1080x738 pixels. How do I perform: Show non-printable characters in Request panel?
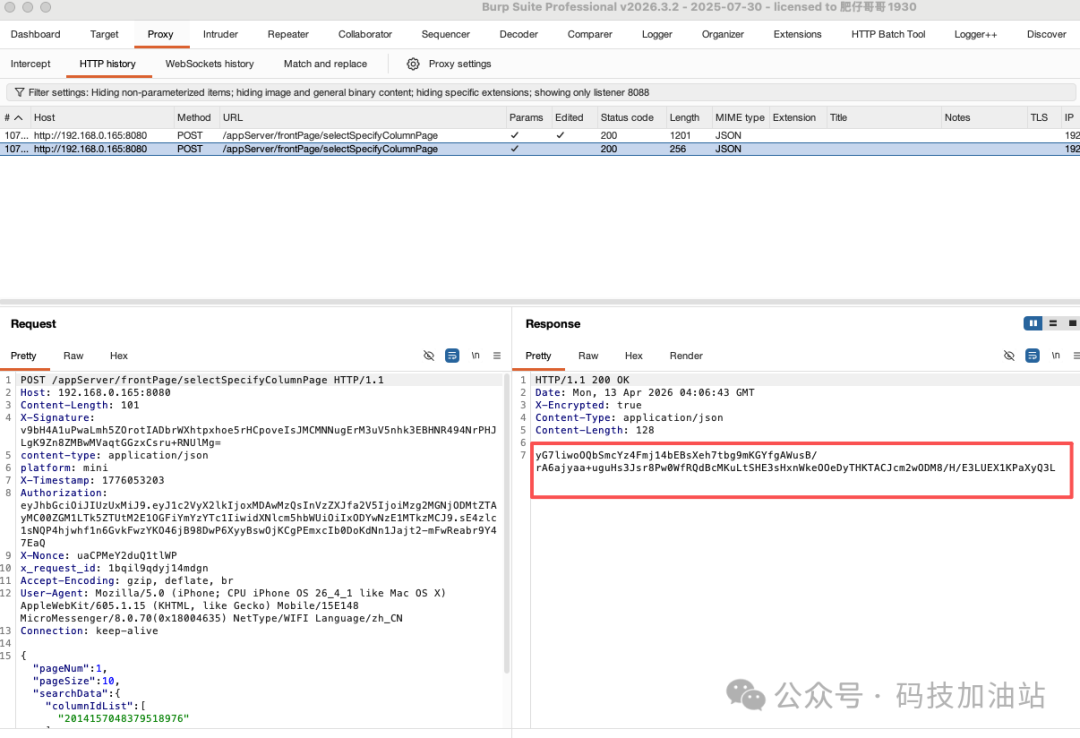[475, 356]
